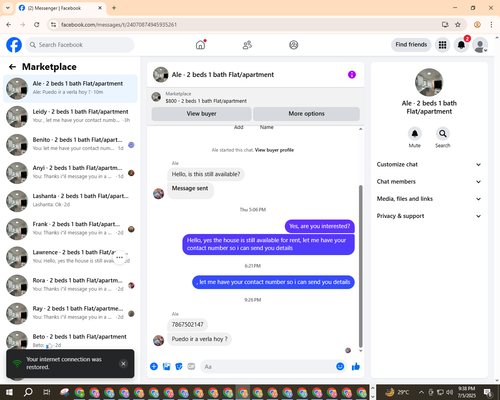
Task: Click the chat scrollbar thumb
Action: click(360, 266)
